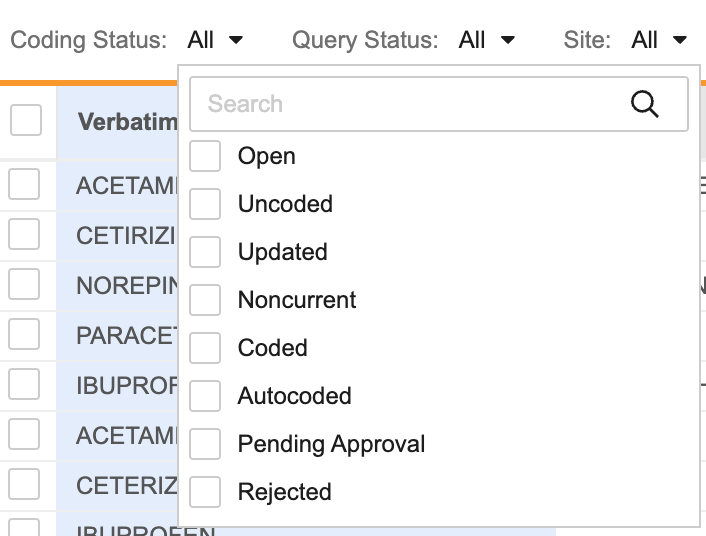Tick the Rejected status checkbox
Viewport: 706px width, 536px height.
pos(205,492)
